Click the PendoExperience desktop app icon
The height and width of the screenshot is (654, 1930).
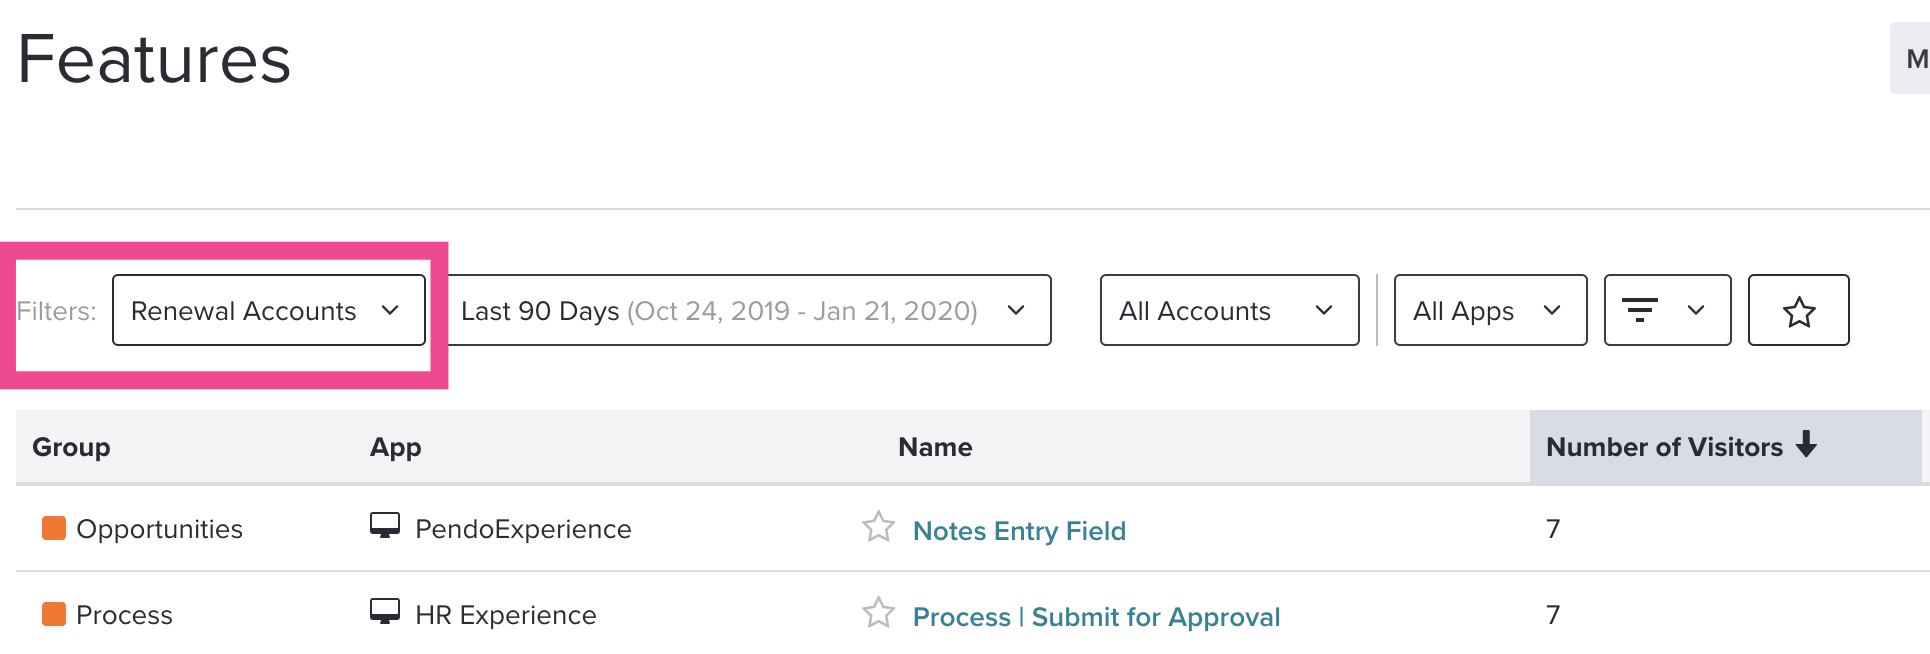pos(384,526)
